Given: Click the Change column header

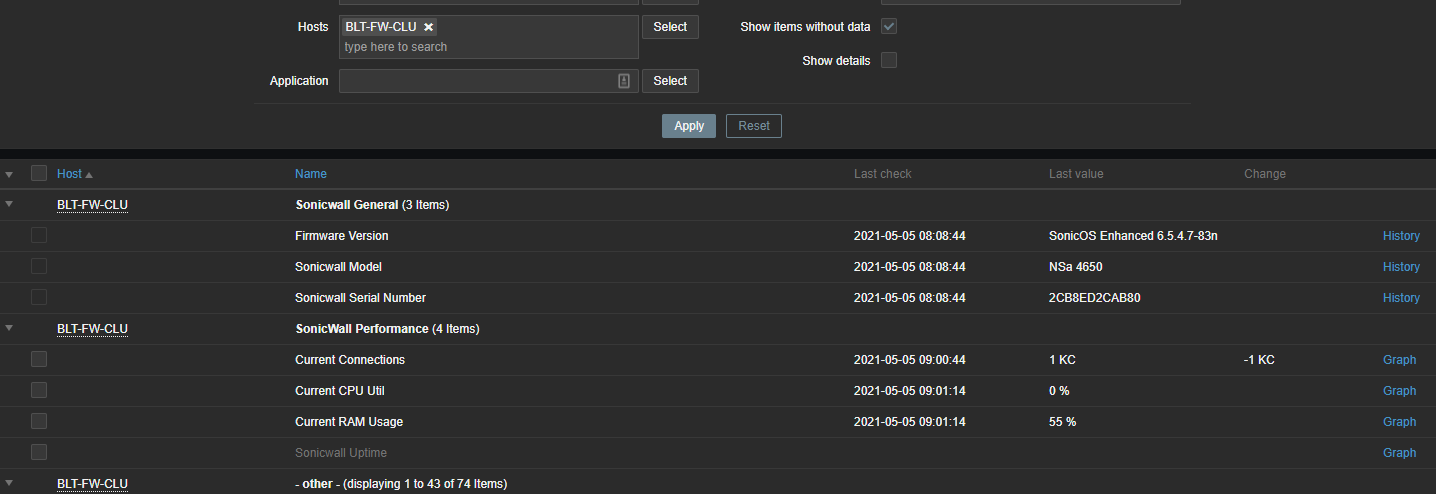Looking at the screenshot, I should [1265, 174].
